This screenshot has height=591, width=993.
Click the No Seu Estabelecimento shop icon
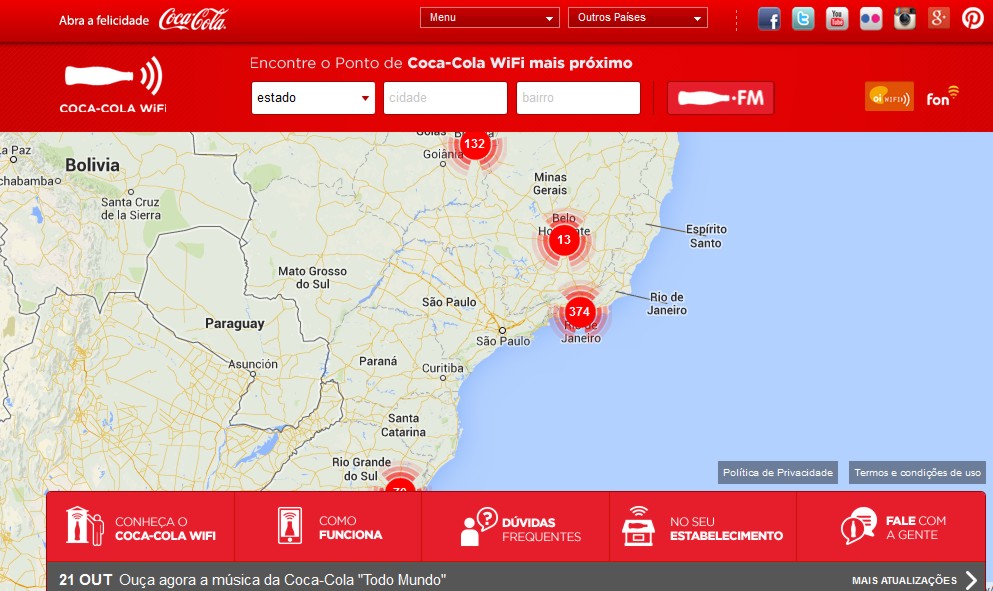(x=638, y=526)
